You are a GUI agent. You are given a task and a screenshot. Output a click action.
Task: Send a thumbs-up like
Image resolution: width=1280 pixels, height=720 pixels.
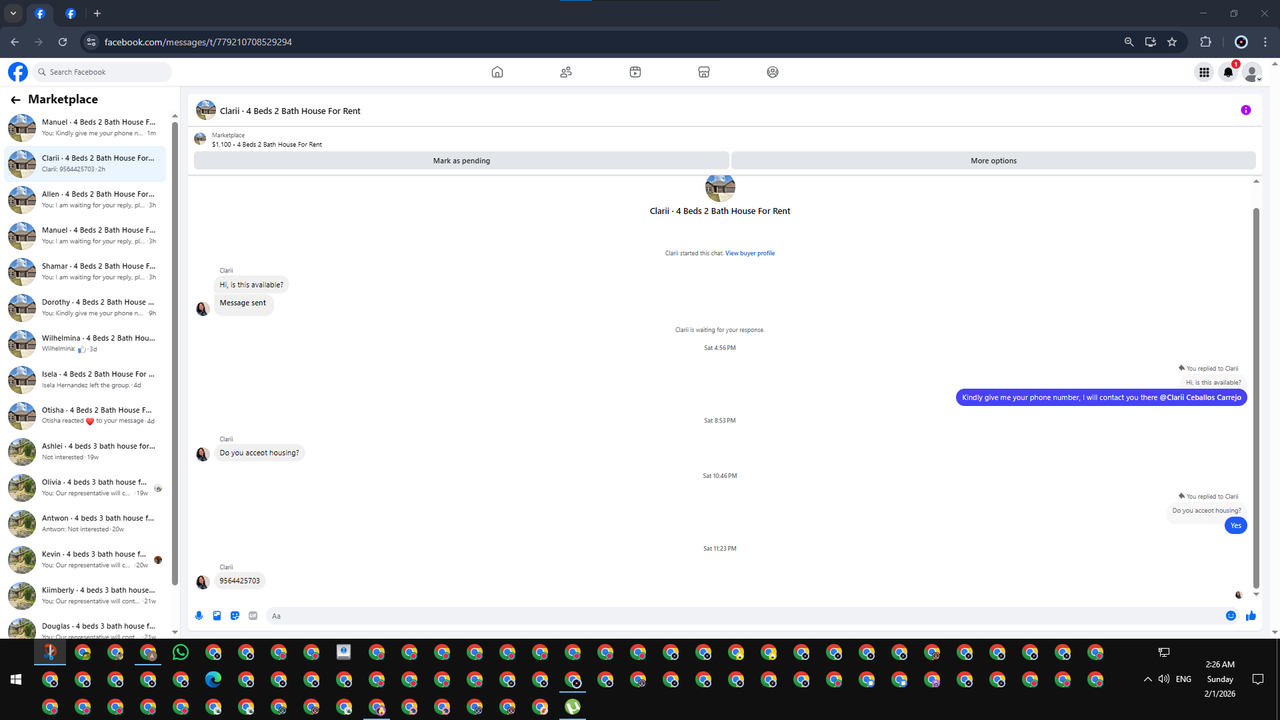click(x=1251, y=616)
